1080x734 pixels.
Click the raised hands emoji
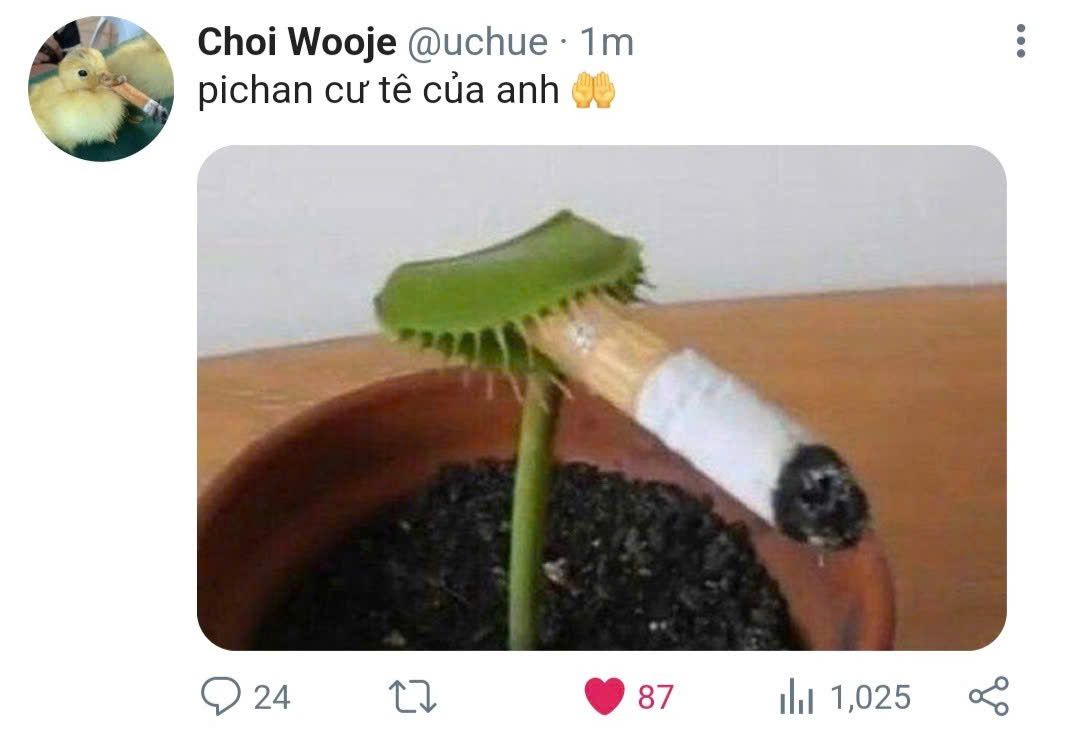[x=593, y=90]
